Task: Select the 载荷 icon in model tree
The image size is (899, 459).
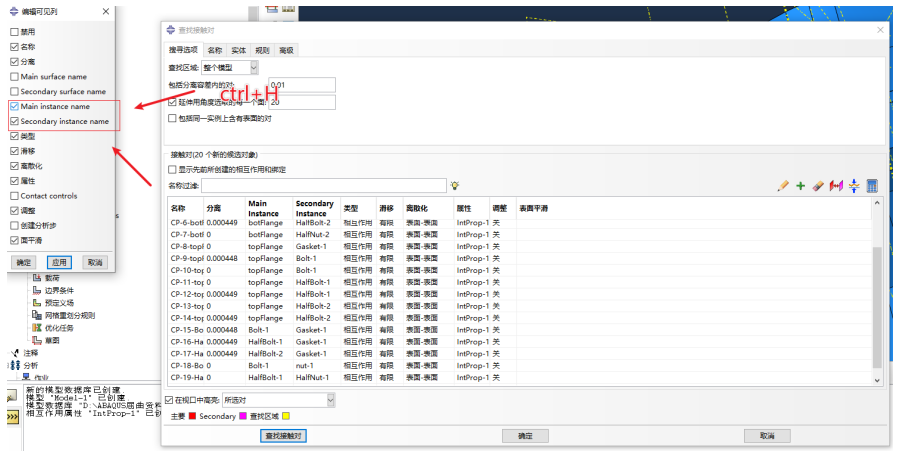Action: point(37,278)
